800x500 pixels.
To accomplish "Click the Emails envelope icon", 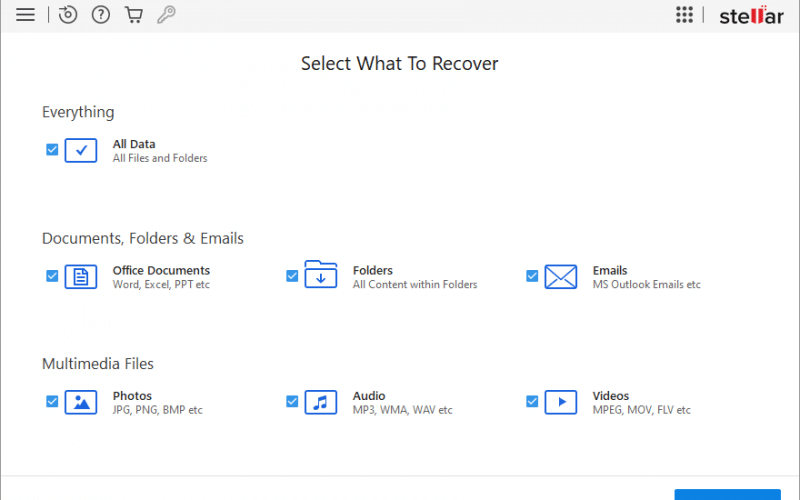I will click(x=561, y=277).
